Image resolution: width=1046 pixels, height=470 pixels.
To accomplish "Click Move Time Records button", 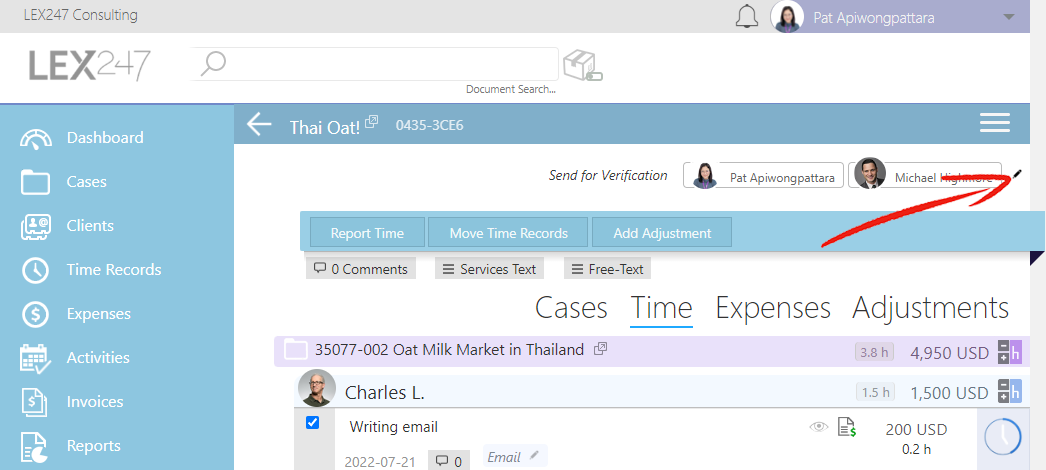I will (x=508, y=233).
